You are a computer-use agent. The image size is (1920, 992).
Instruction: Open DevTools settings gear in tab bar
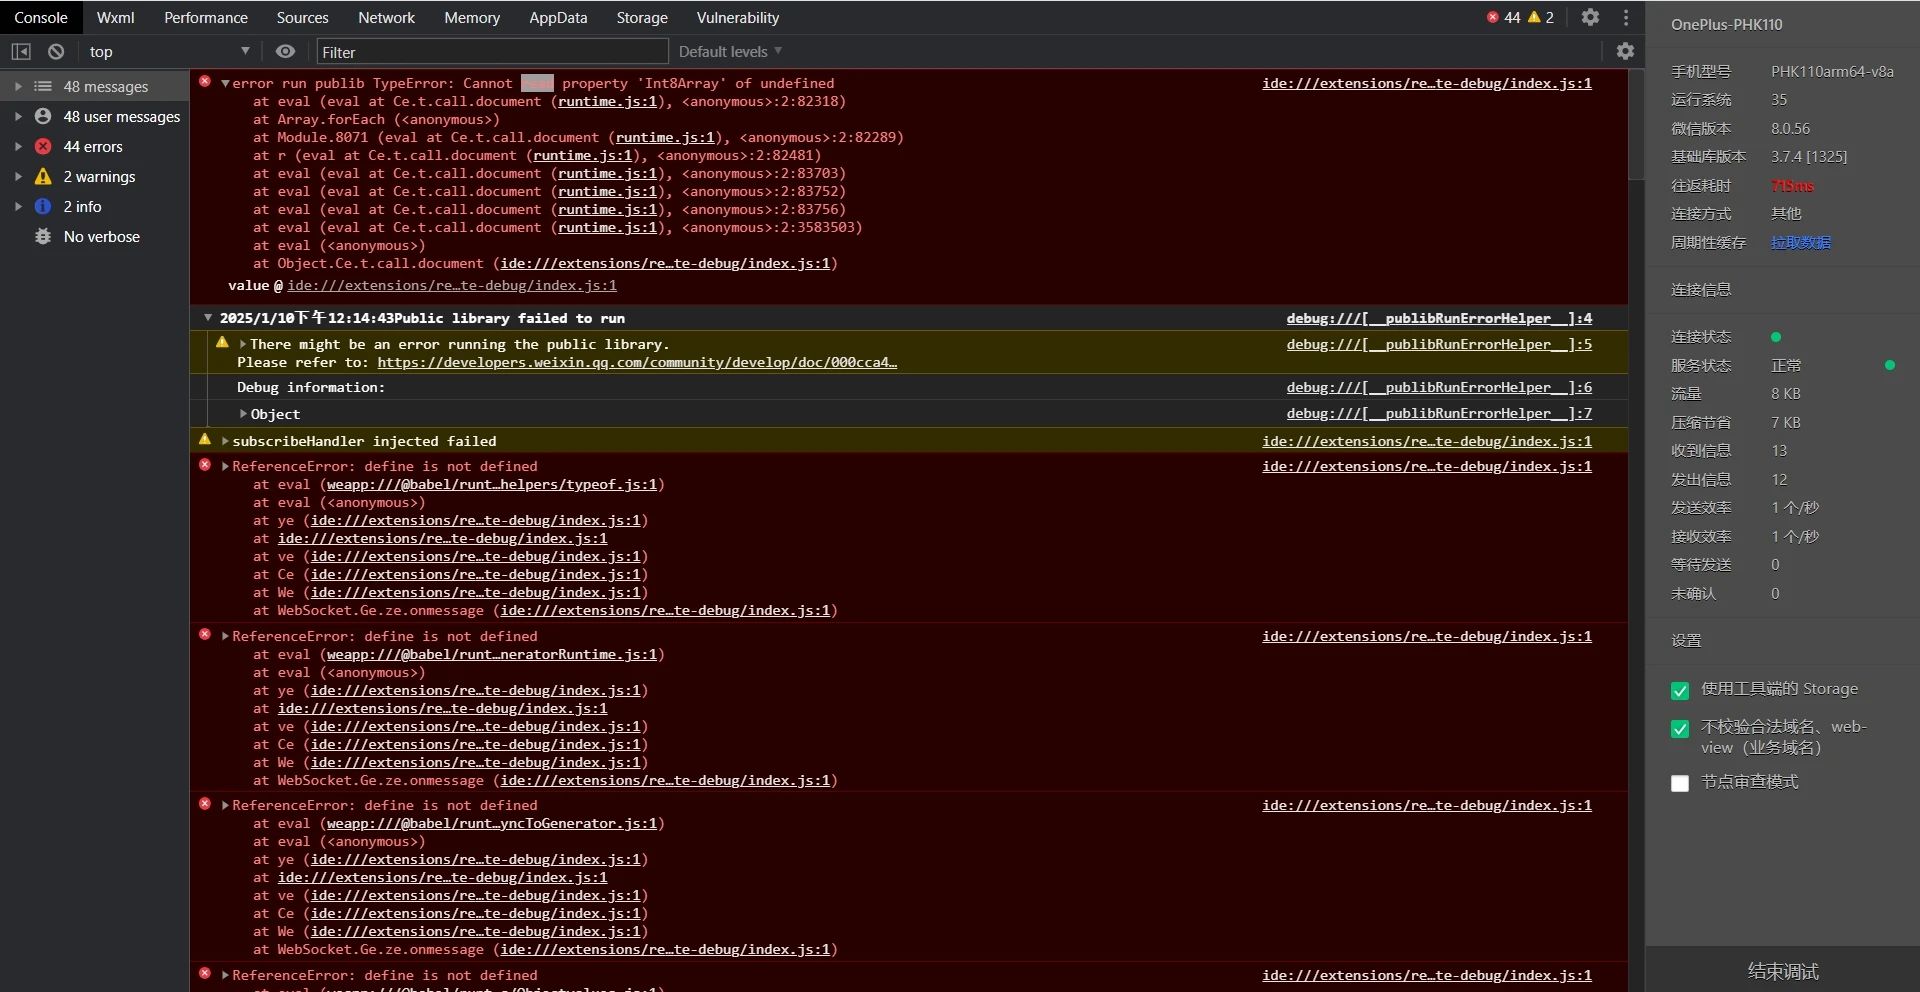pos(1590,17)
